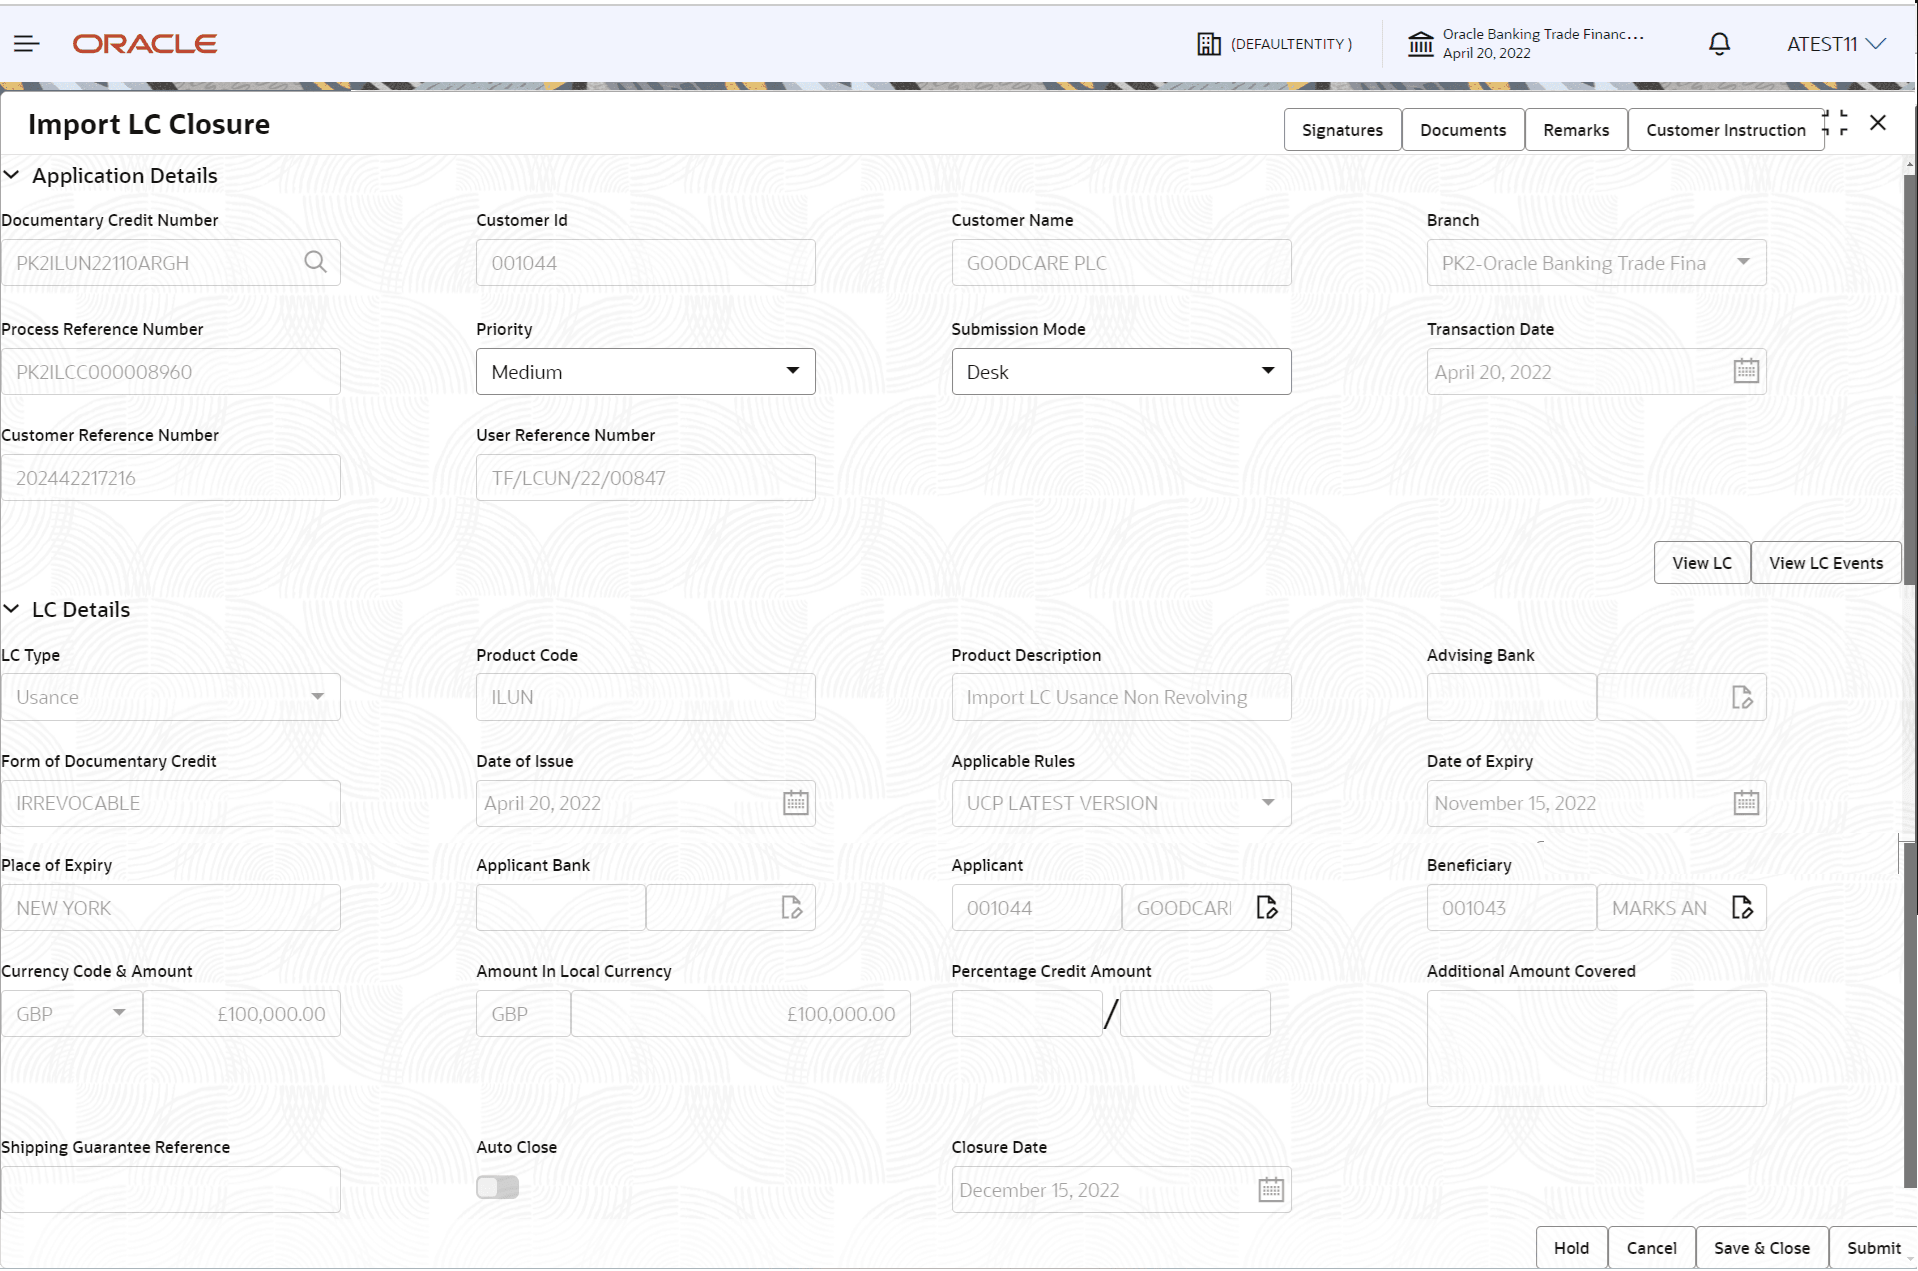The height and width of the screenshot is (1271, 1918).
Task: Click the notifications bell icon
Action: pos(1718,43)
